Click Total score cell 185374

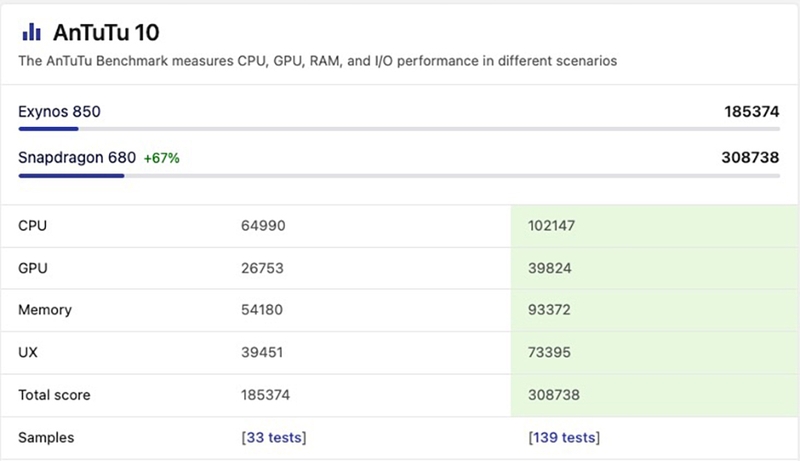pyautogui.click(x=265, y=395)
